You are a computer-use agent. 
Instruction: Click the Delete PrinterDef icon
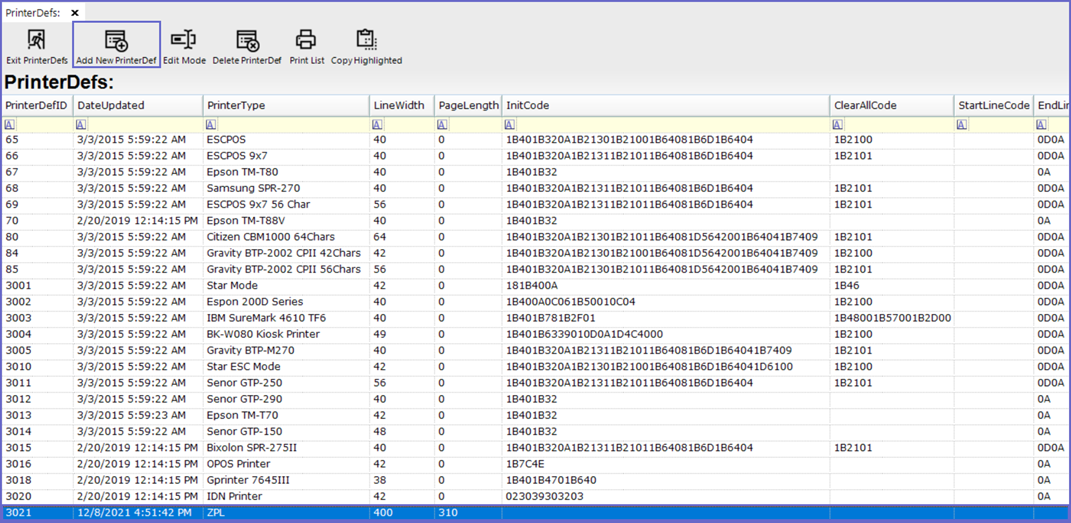(247, 41)
